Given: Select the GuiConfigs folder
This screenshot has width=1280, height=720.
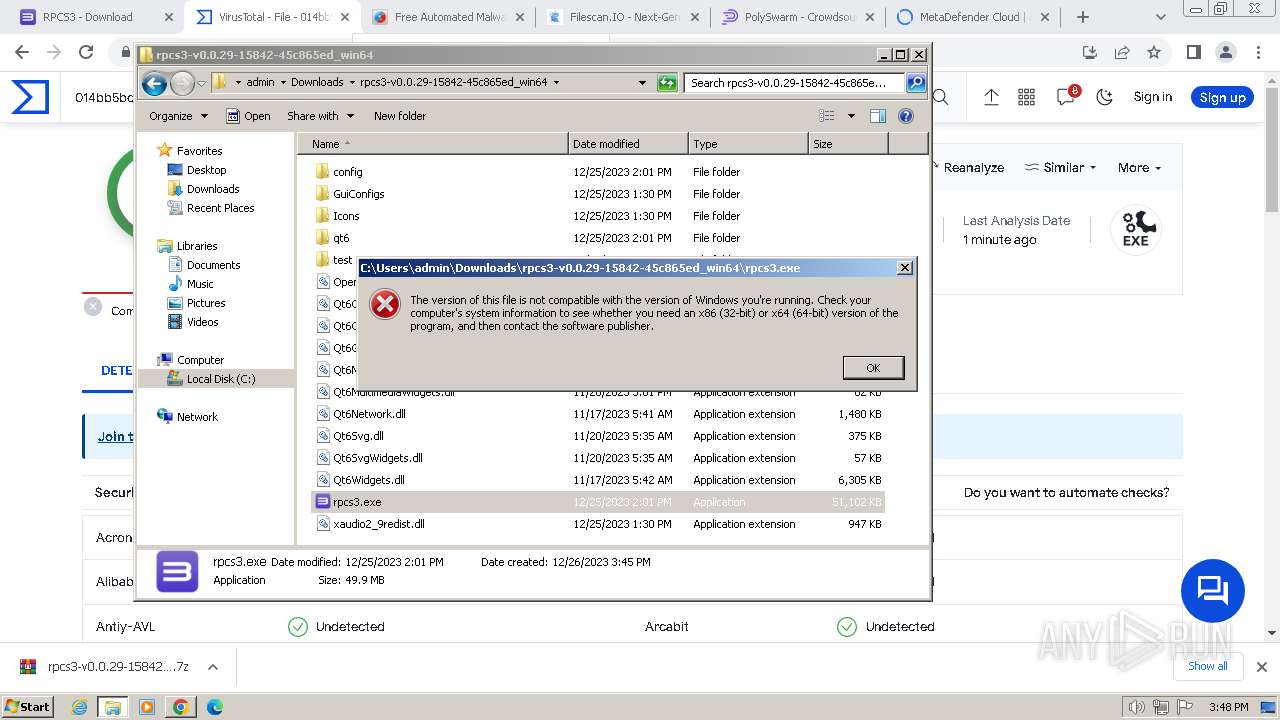Looking at the screenshot, I should (x=358, y=194).
